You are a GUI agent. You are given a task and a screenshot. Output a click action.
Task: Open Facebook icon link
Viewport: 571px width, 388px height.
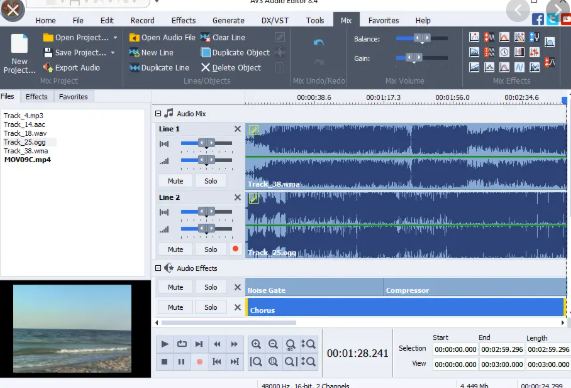point(538,19)
